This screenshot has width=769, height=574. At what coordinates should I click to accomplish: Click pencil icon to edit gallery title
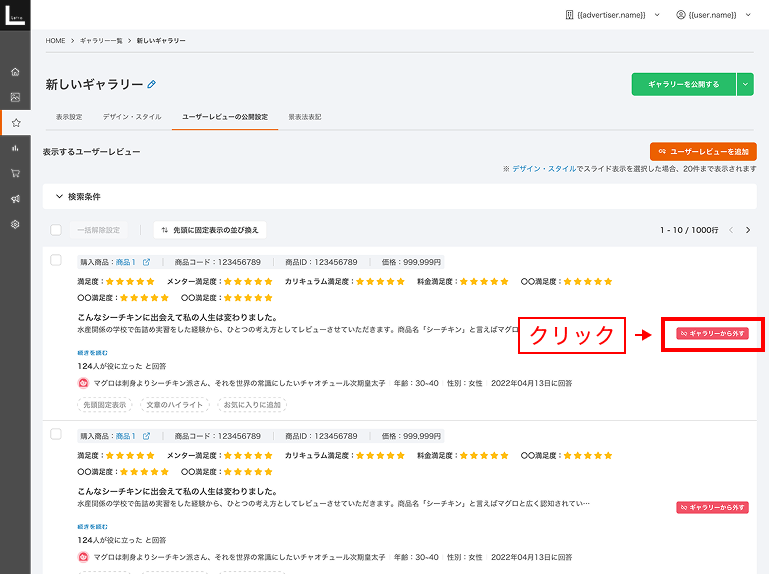point(152,84)
